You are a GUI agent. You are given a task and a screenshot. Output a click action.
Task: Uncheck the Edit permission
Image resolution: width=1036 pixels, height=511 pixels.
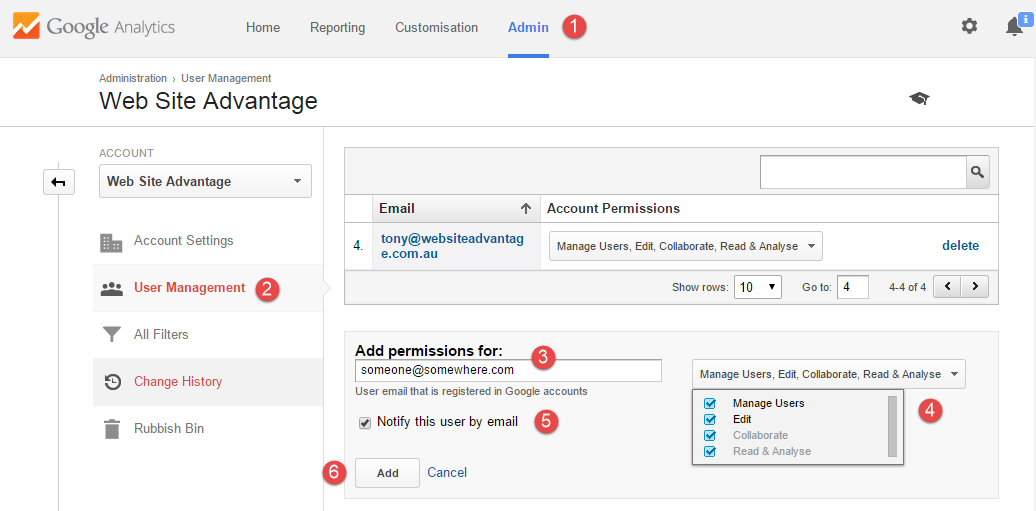coord(710,419)
